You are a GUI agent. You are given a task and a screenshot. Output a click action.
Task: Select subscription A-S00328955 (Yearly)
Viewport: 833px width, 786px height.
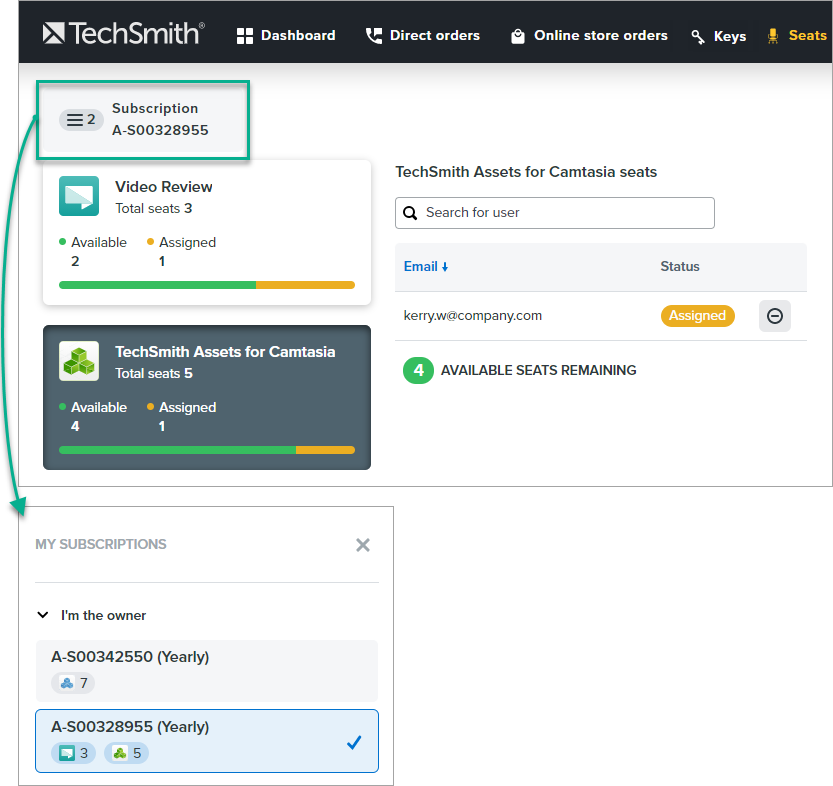click(x=207, y=740)
